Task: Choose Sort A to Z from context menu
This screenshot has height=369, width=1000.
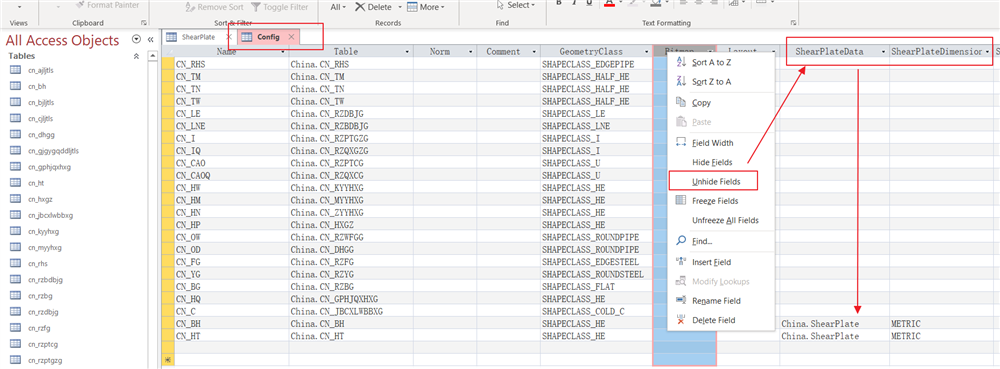Action: [x=721, y=62]
